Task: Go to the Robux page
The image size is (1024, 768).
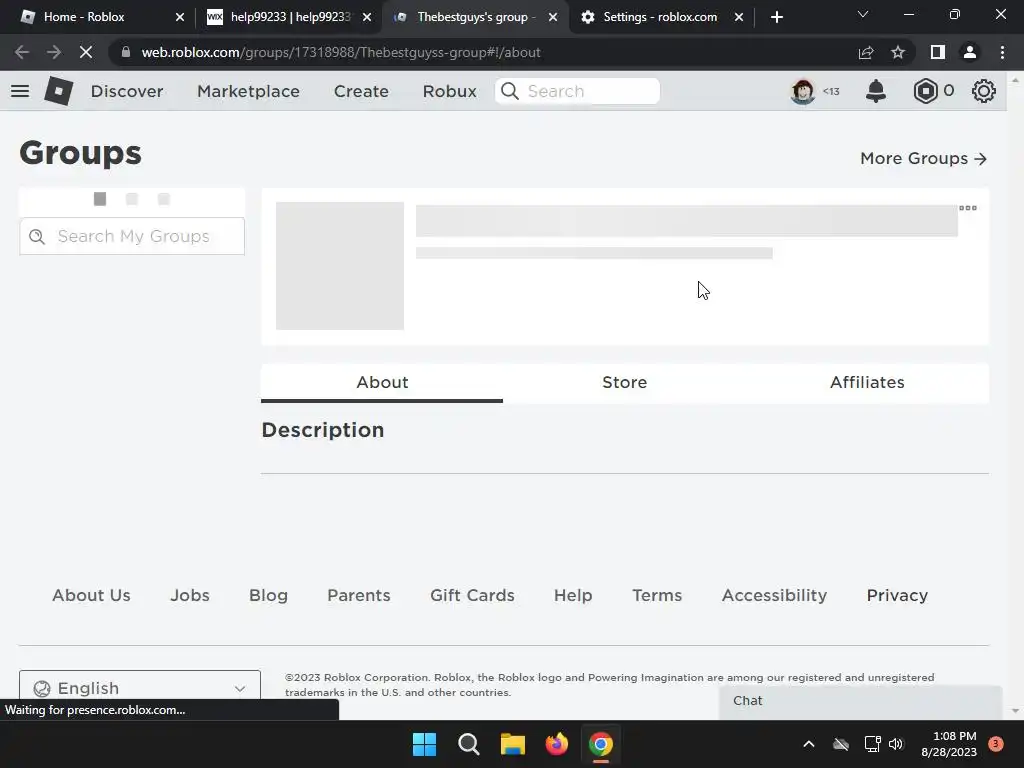Action: (x=449, y=91)
